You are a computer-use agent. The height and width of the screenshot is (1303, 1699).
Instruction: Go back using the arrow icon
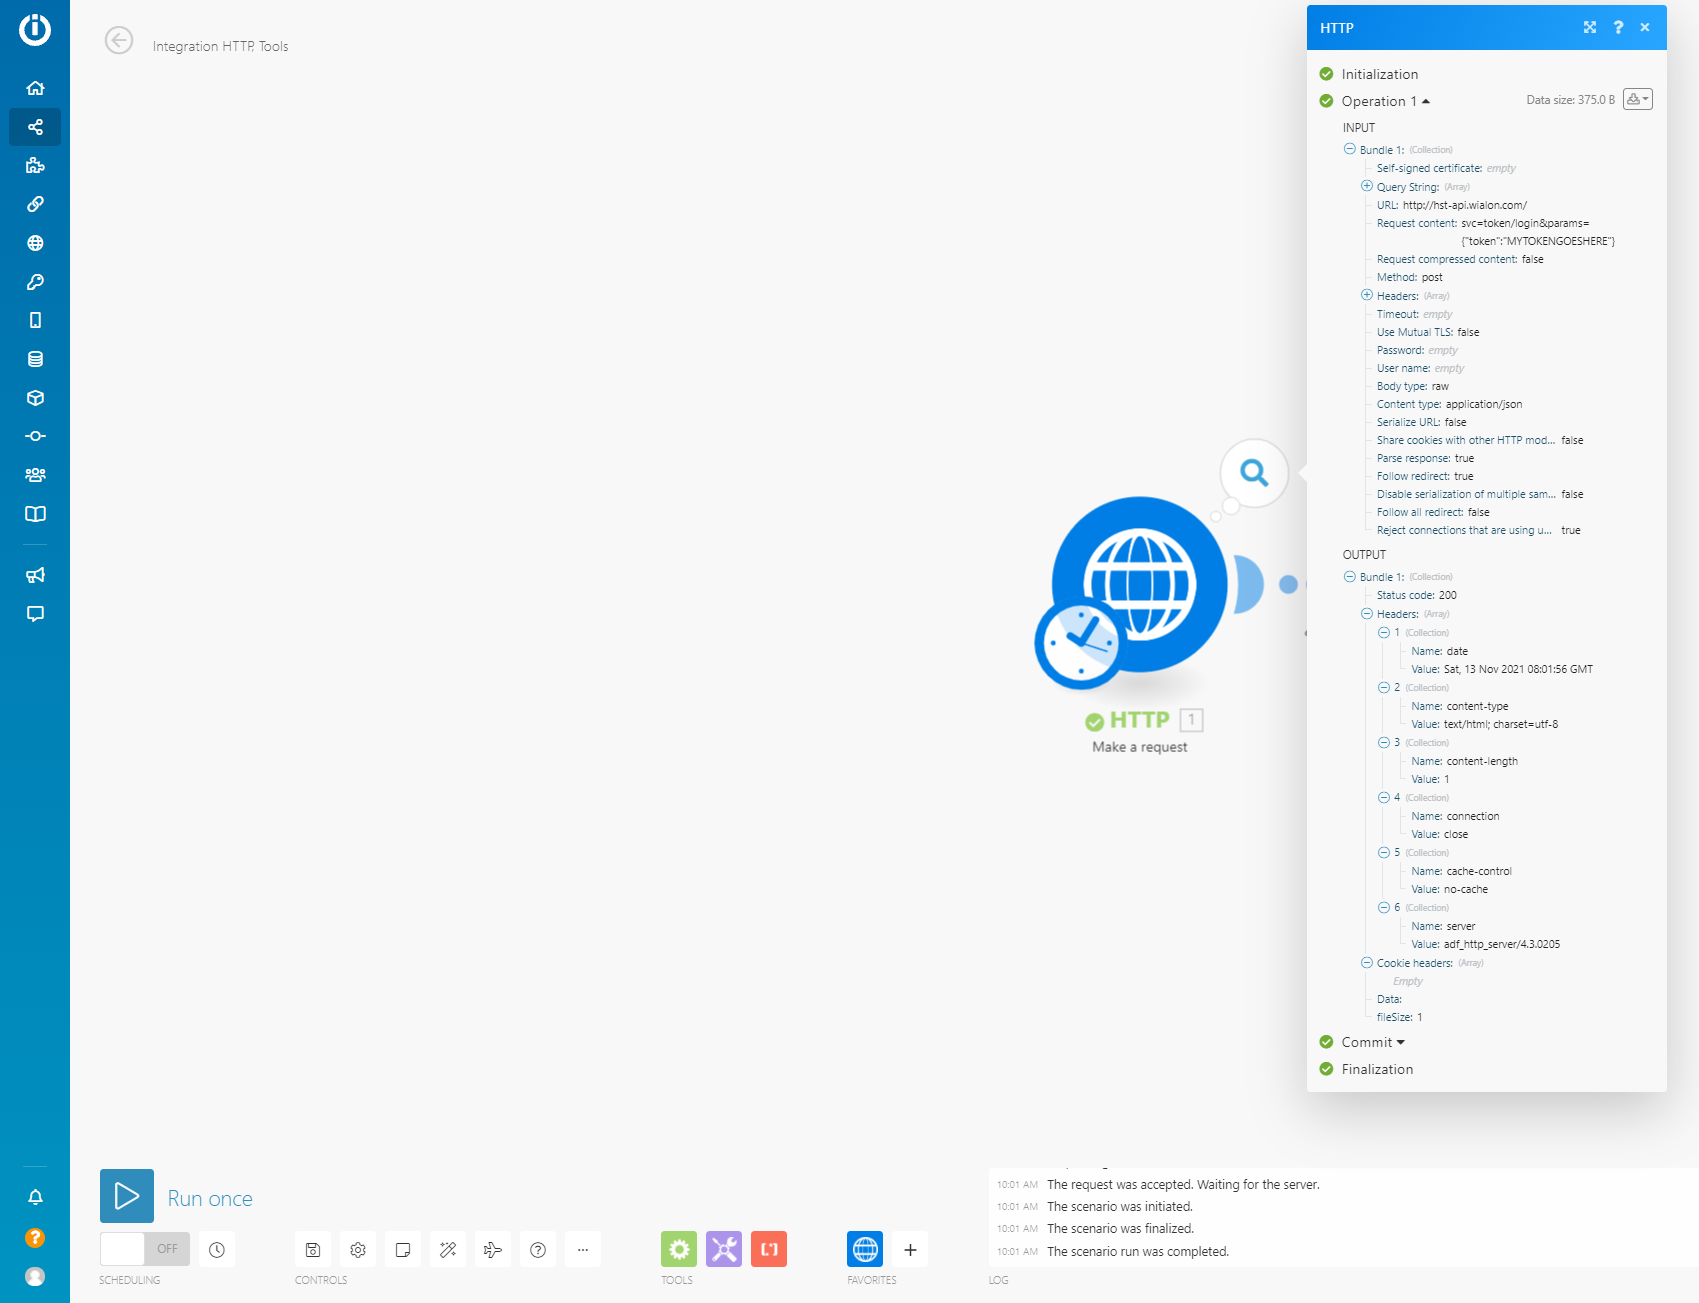tap(119, 41)
